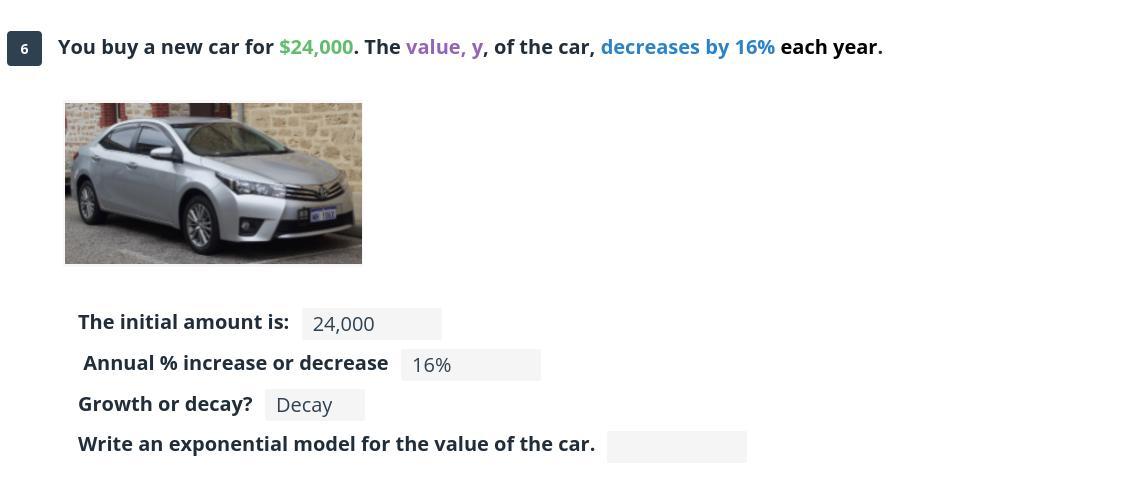Click the "Growth or decay?" label
Viewport: 1131px width, 495px height.
tap(165, 404)
